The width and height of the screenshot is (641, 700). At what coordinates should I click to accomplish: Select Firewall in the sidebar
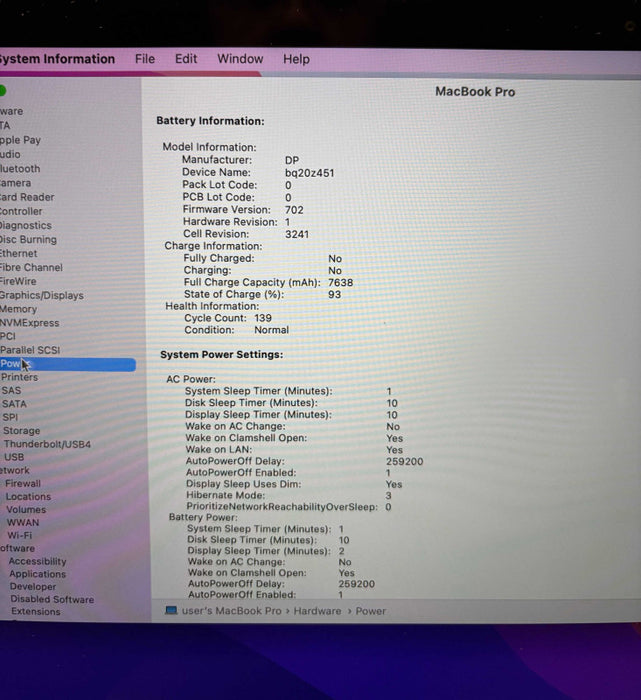click(23, 483)
